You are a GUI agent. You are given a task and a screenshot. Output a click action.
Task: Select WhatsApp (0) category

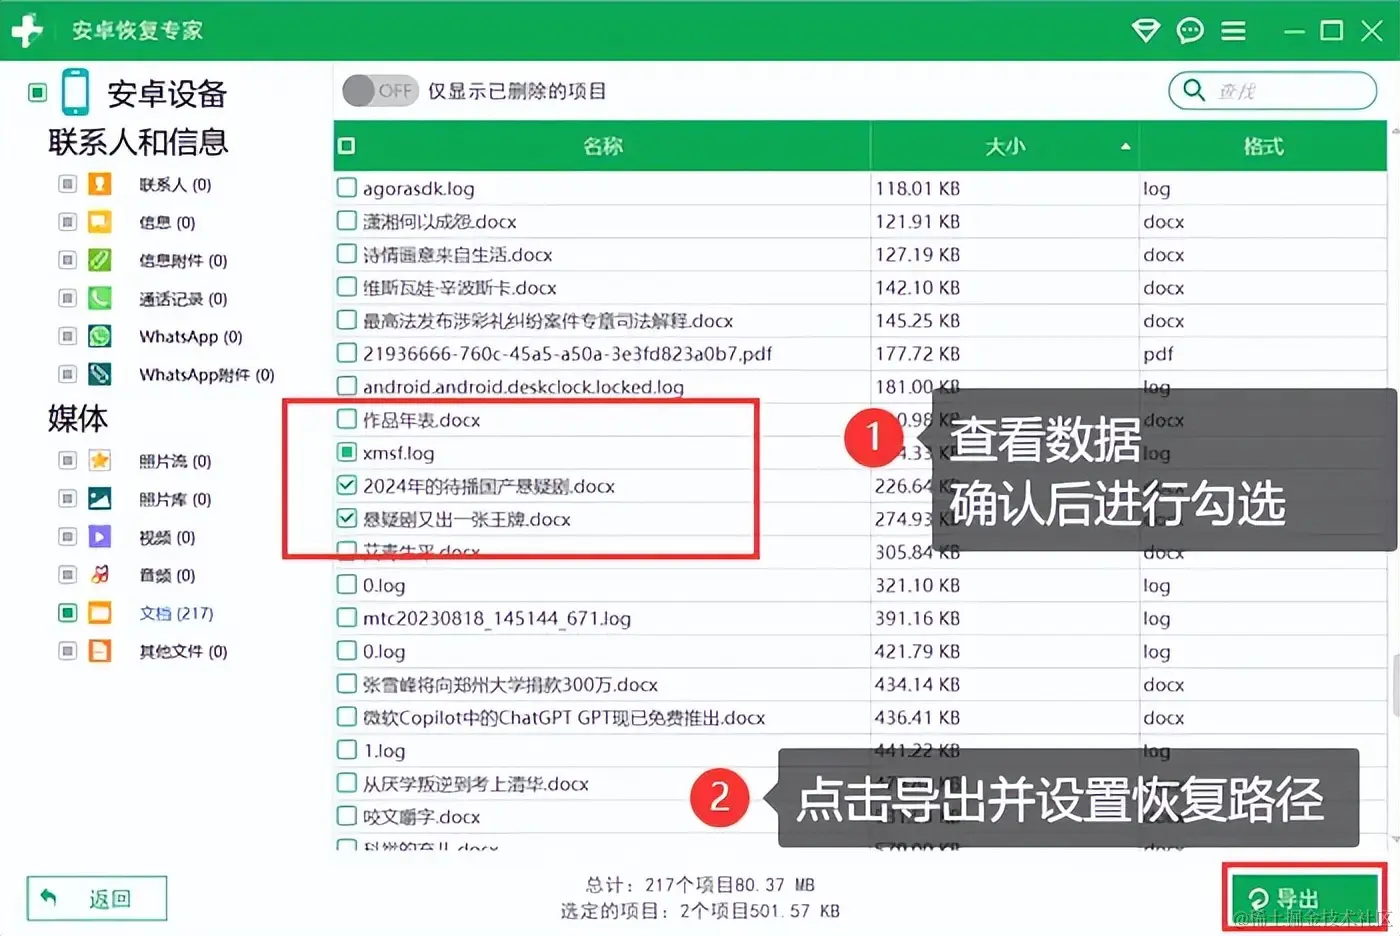coord(190,337)
